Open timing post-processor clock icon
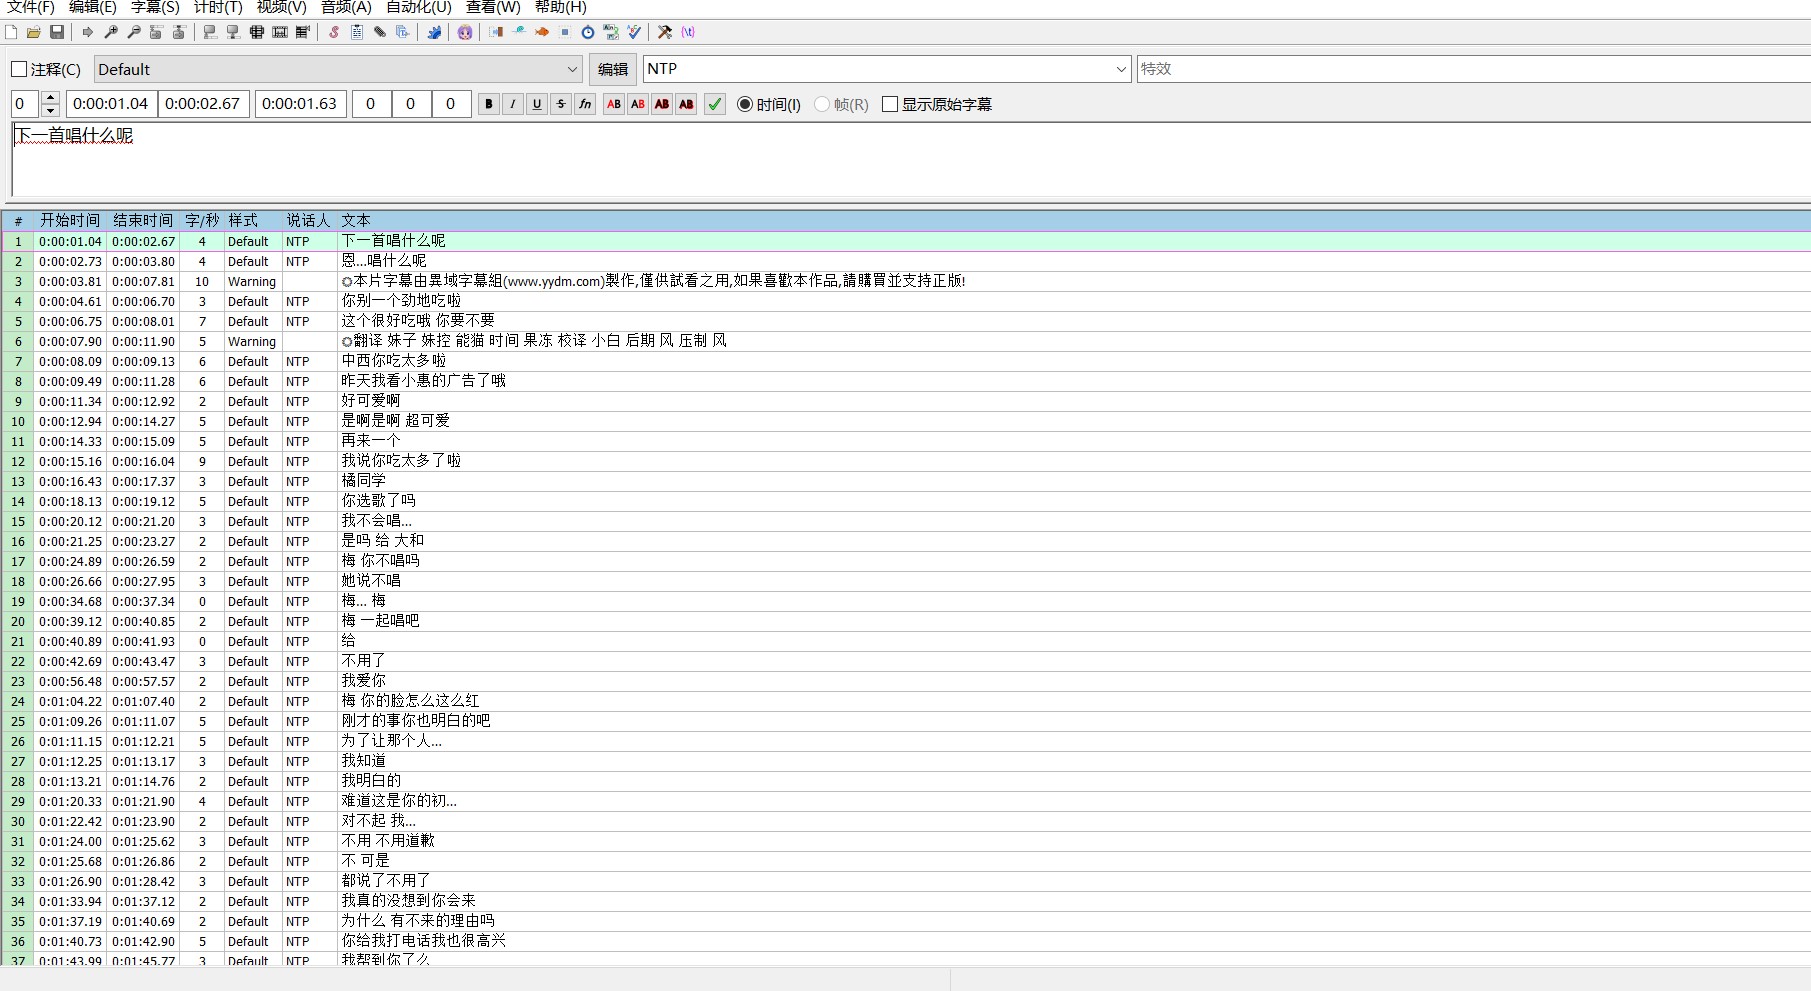 click(588, 32)
